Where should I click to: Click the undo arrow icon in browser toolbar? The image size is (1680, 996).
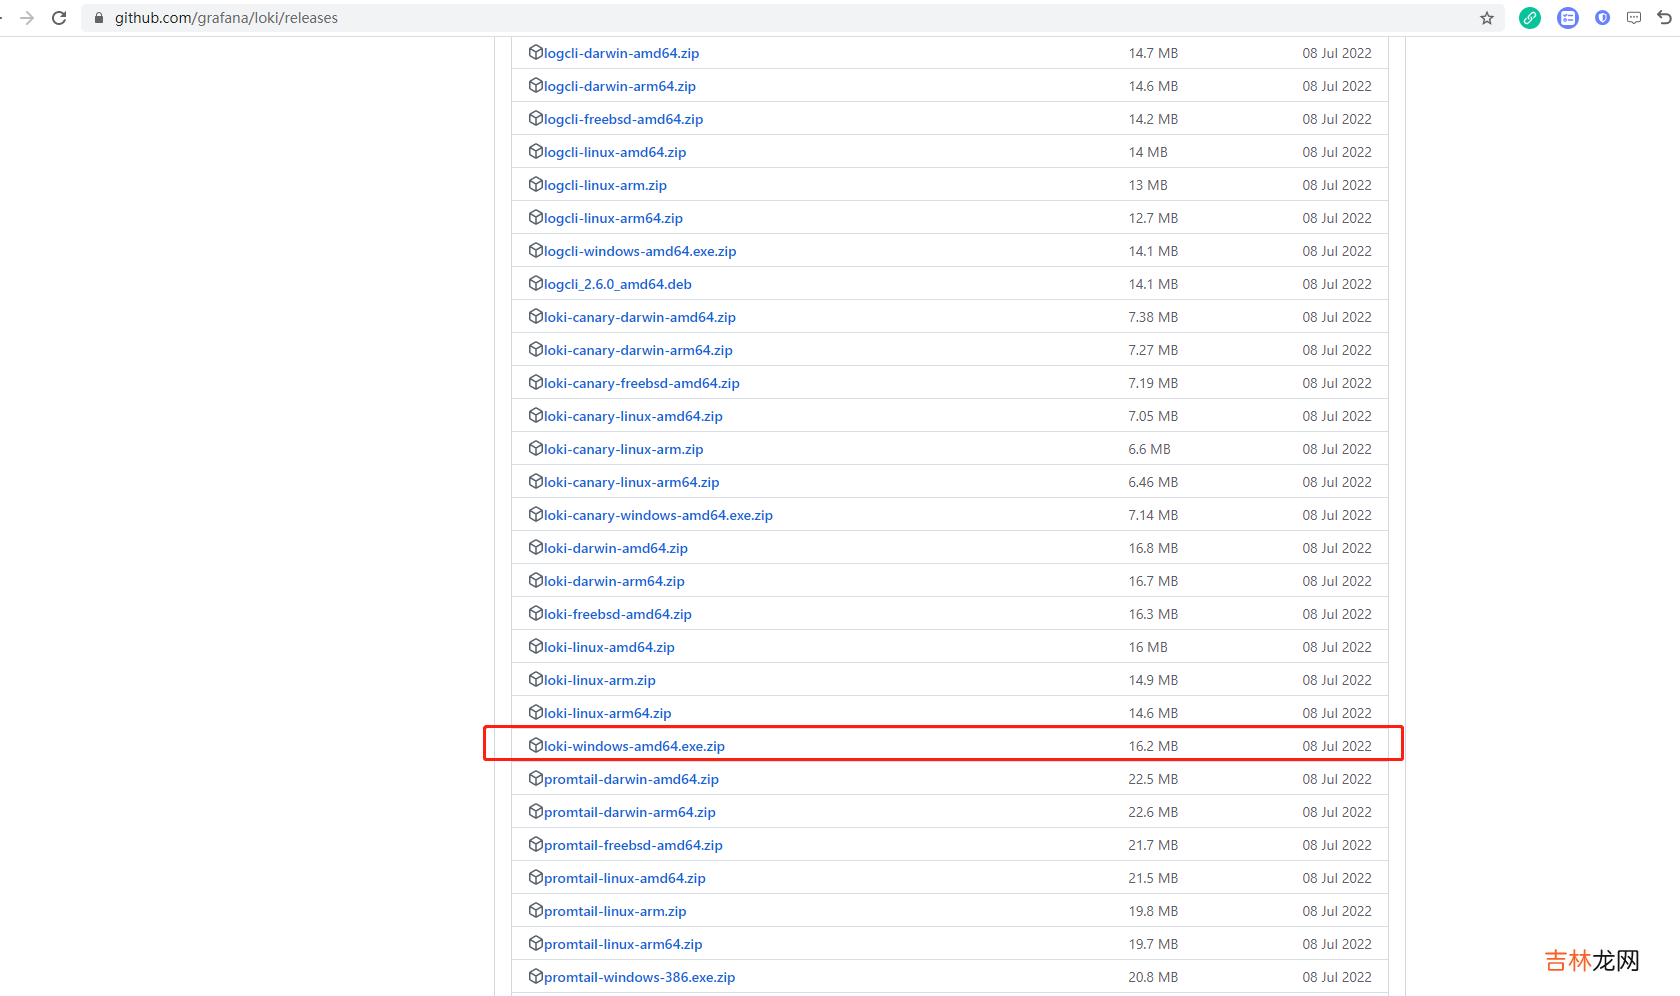tap(1665, 18)
